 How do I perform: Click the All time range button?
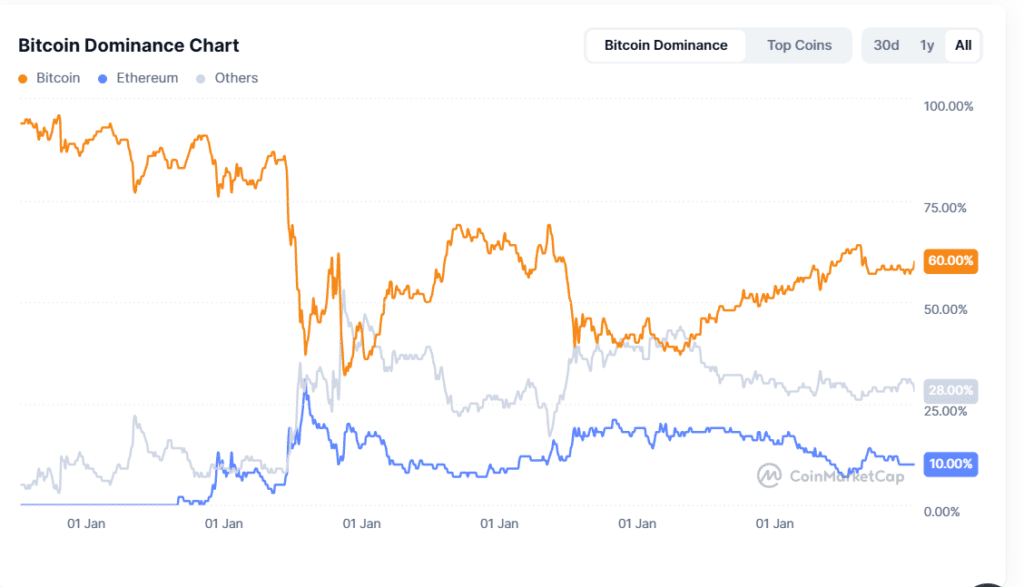[963, 45]
